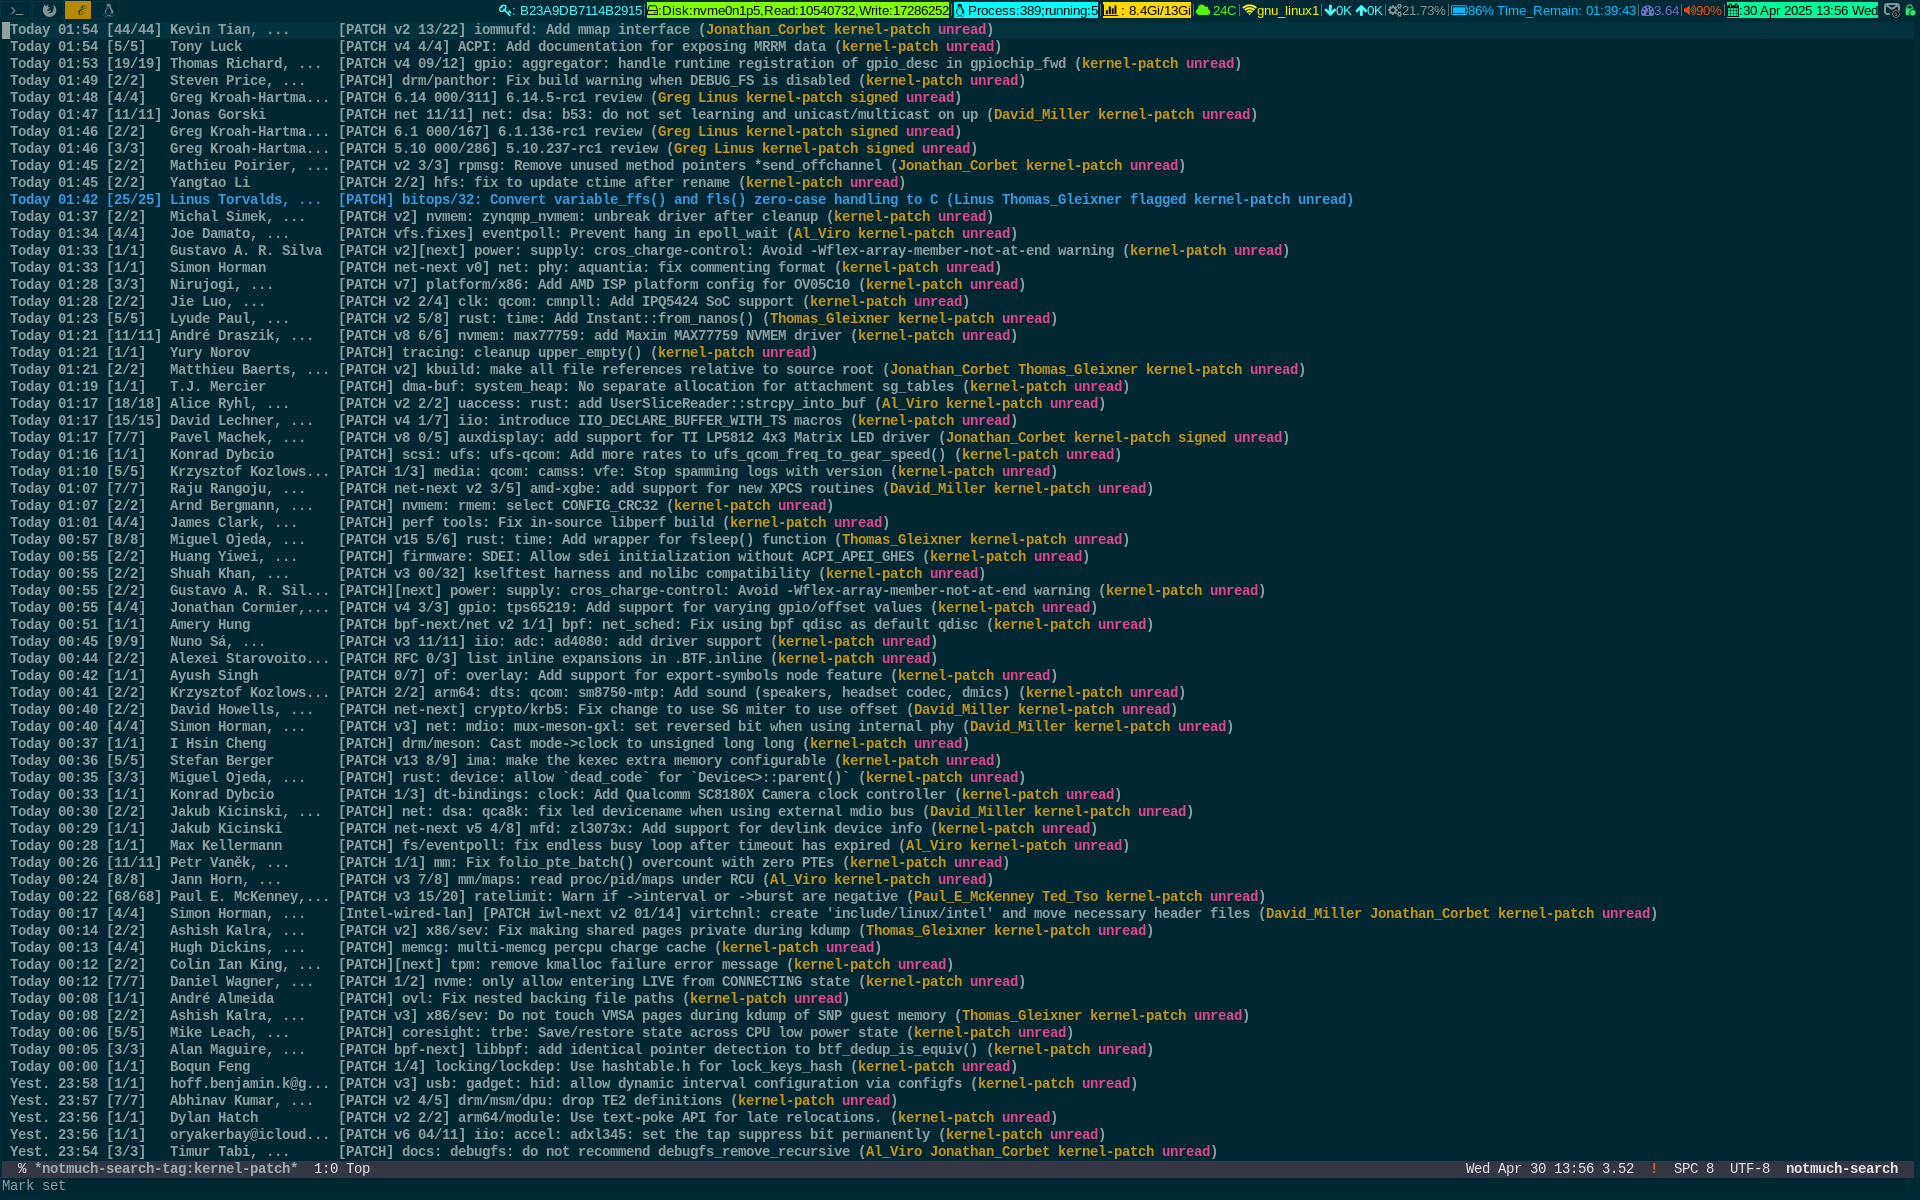
Task: Click the mail notification tray icon
Action: 1892,10
